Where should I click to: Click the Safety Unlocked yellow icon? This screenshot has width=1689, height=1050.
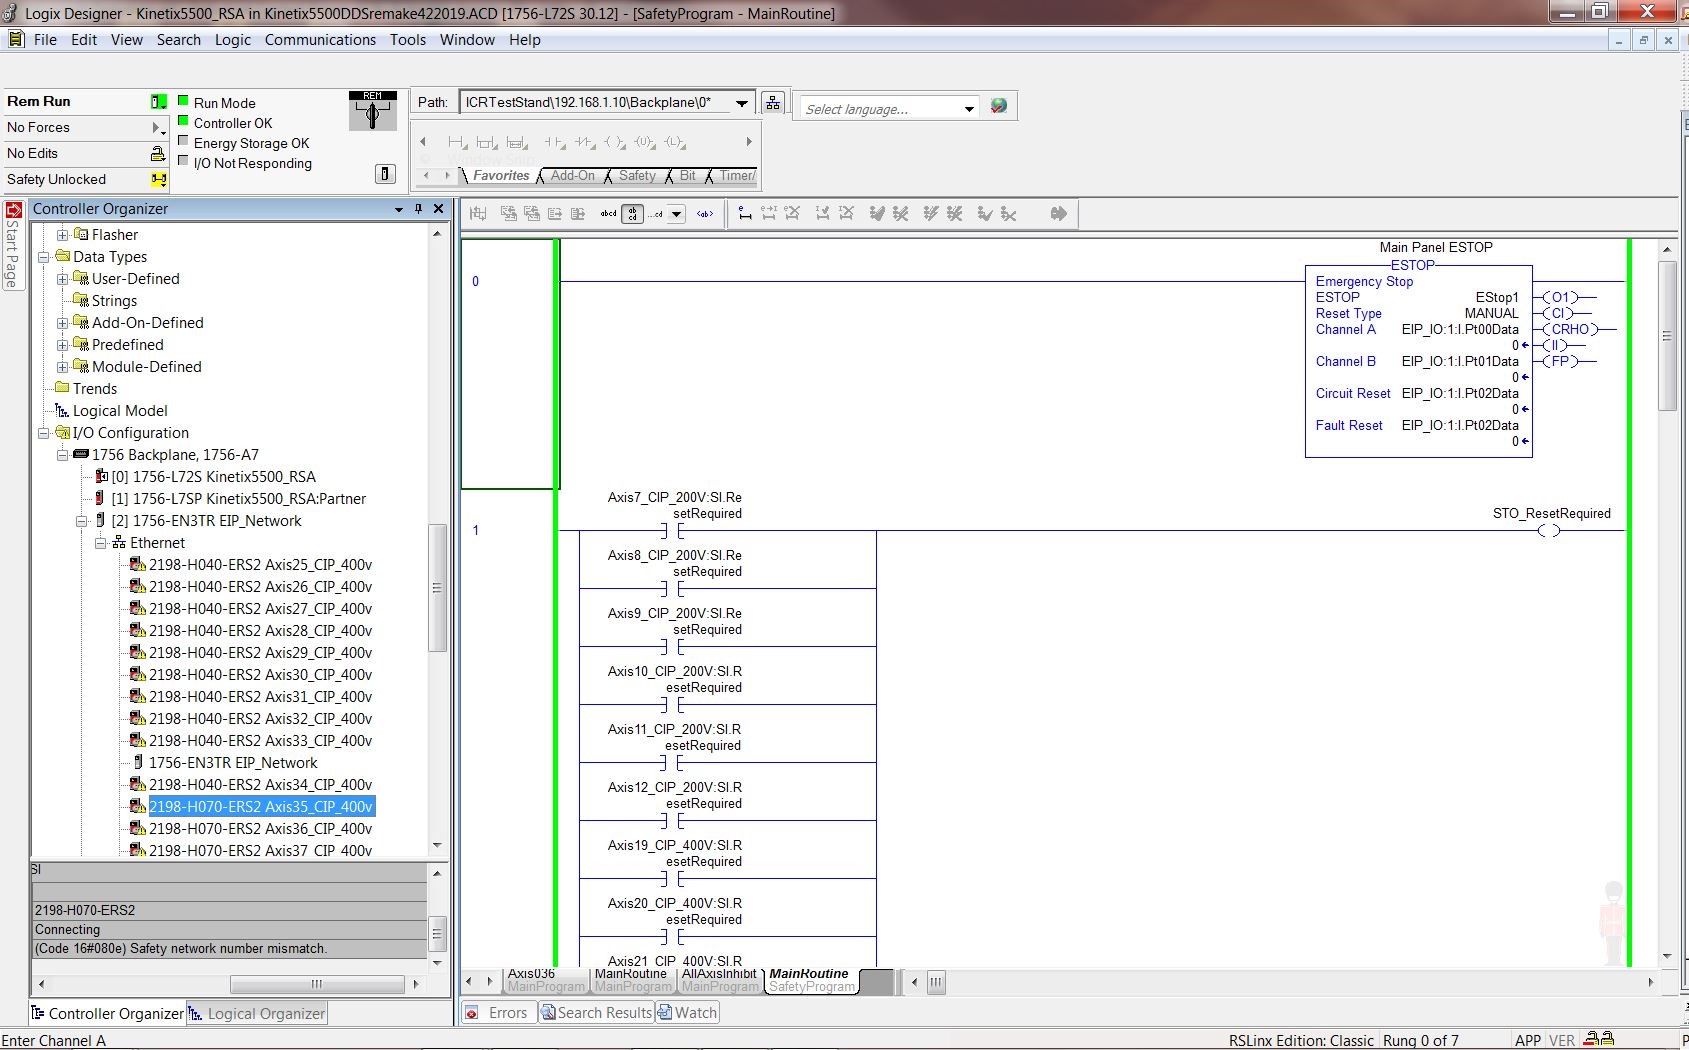pos(158,179)
